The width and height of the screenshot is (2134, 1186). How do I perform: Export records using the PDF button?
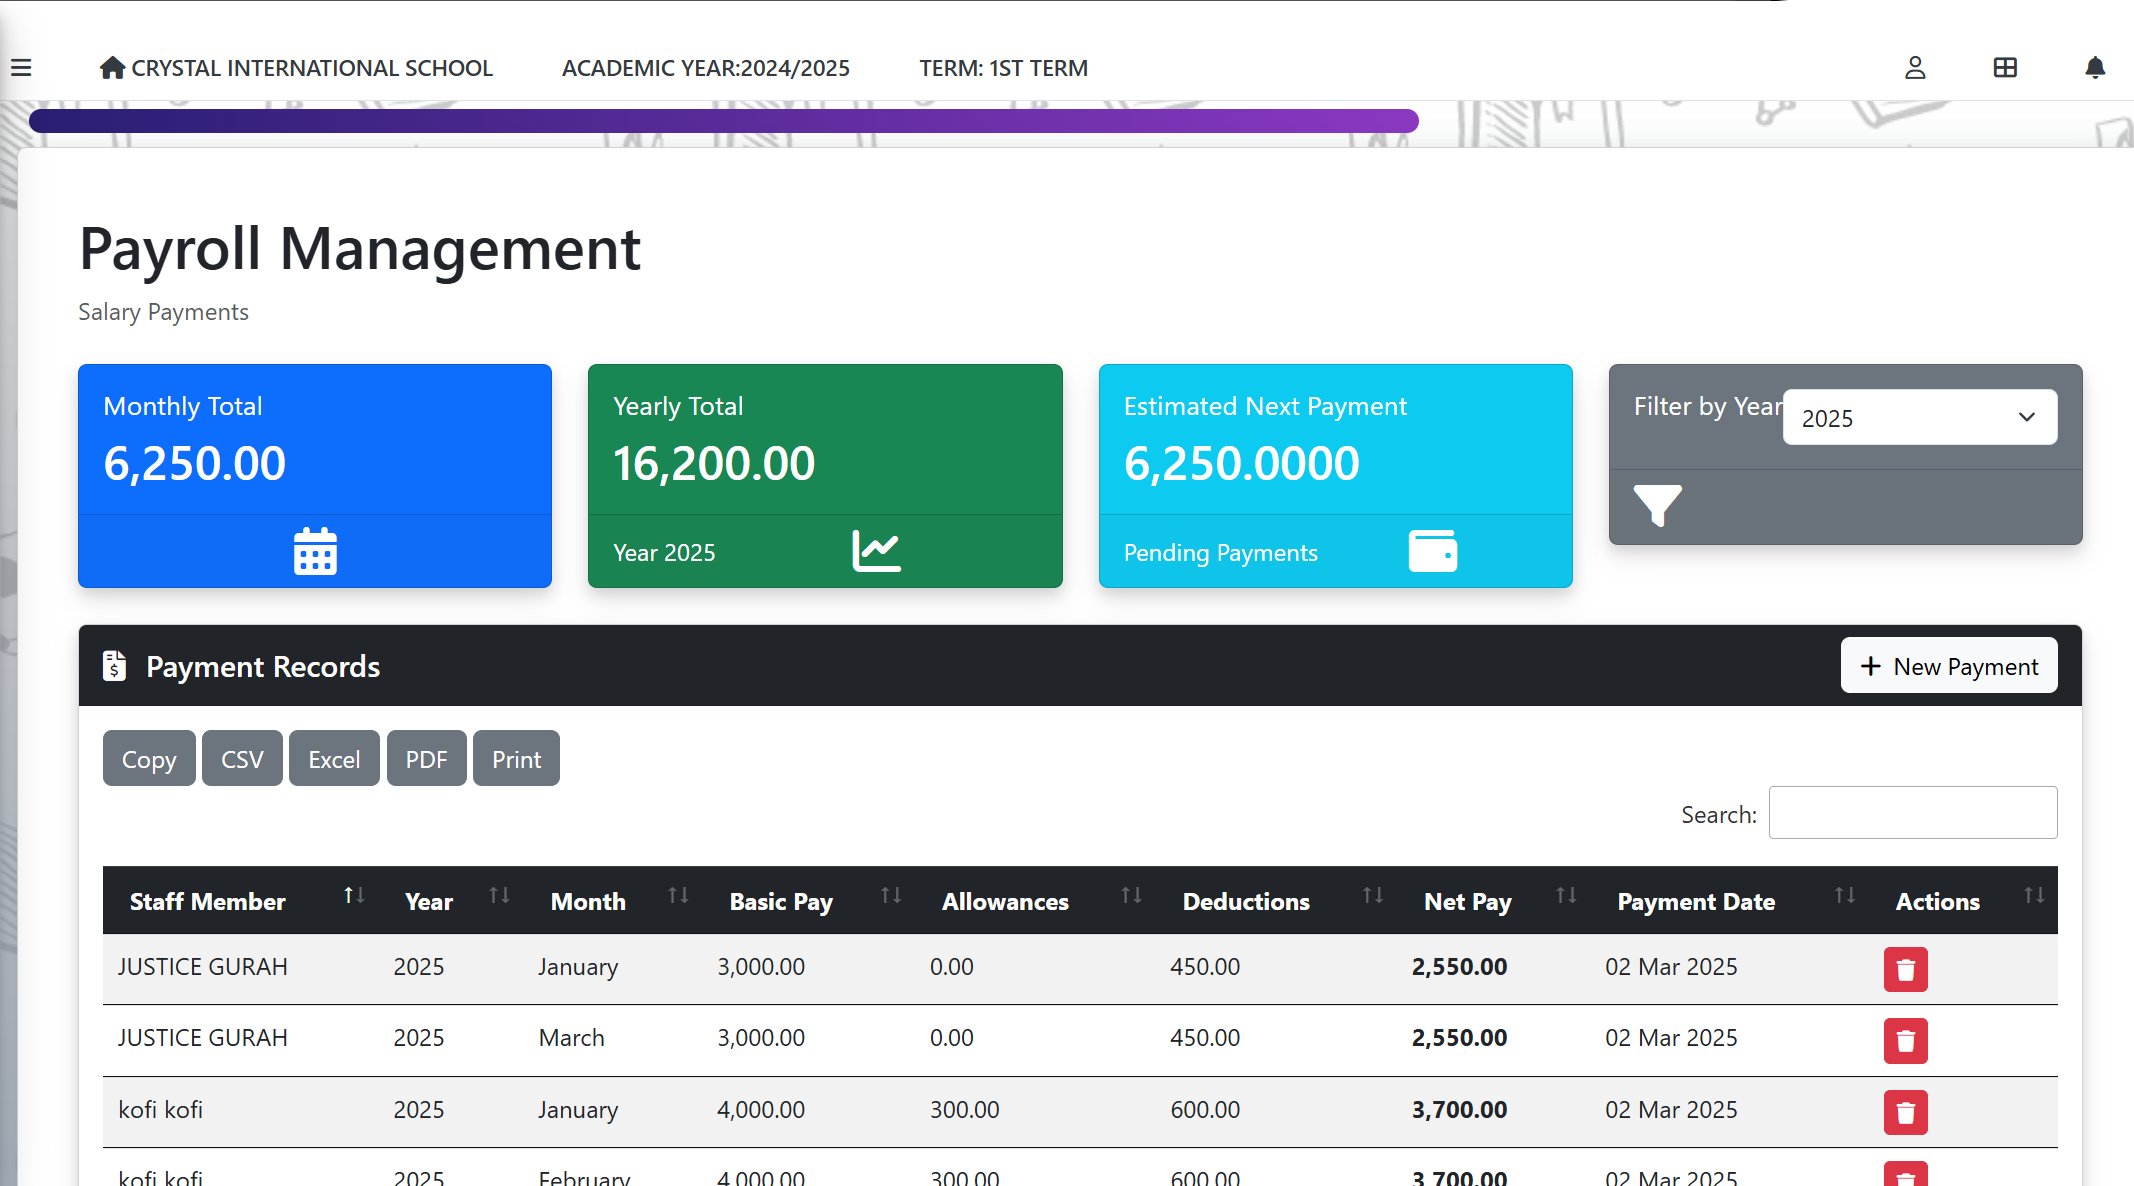pos(426,759)
